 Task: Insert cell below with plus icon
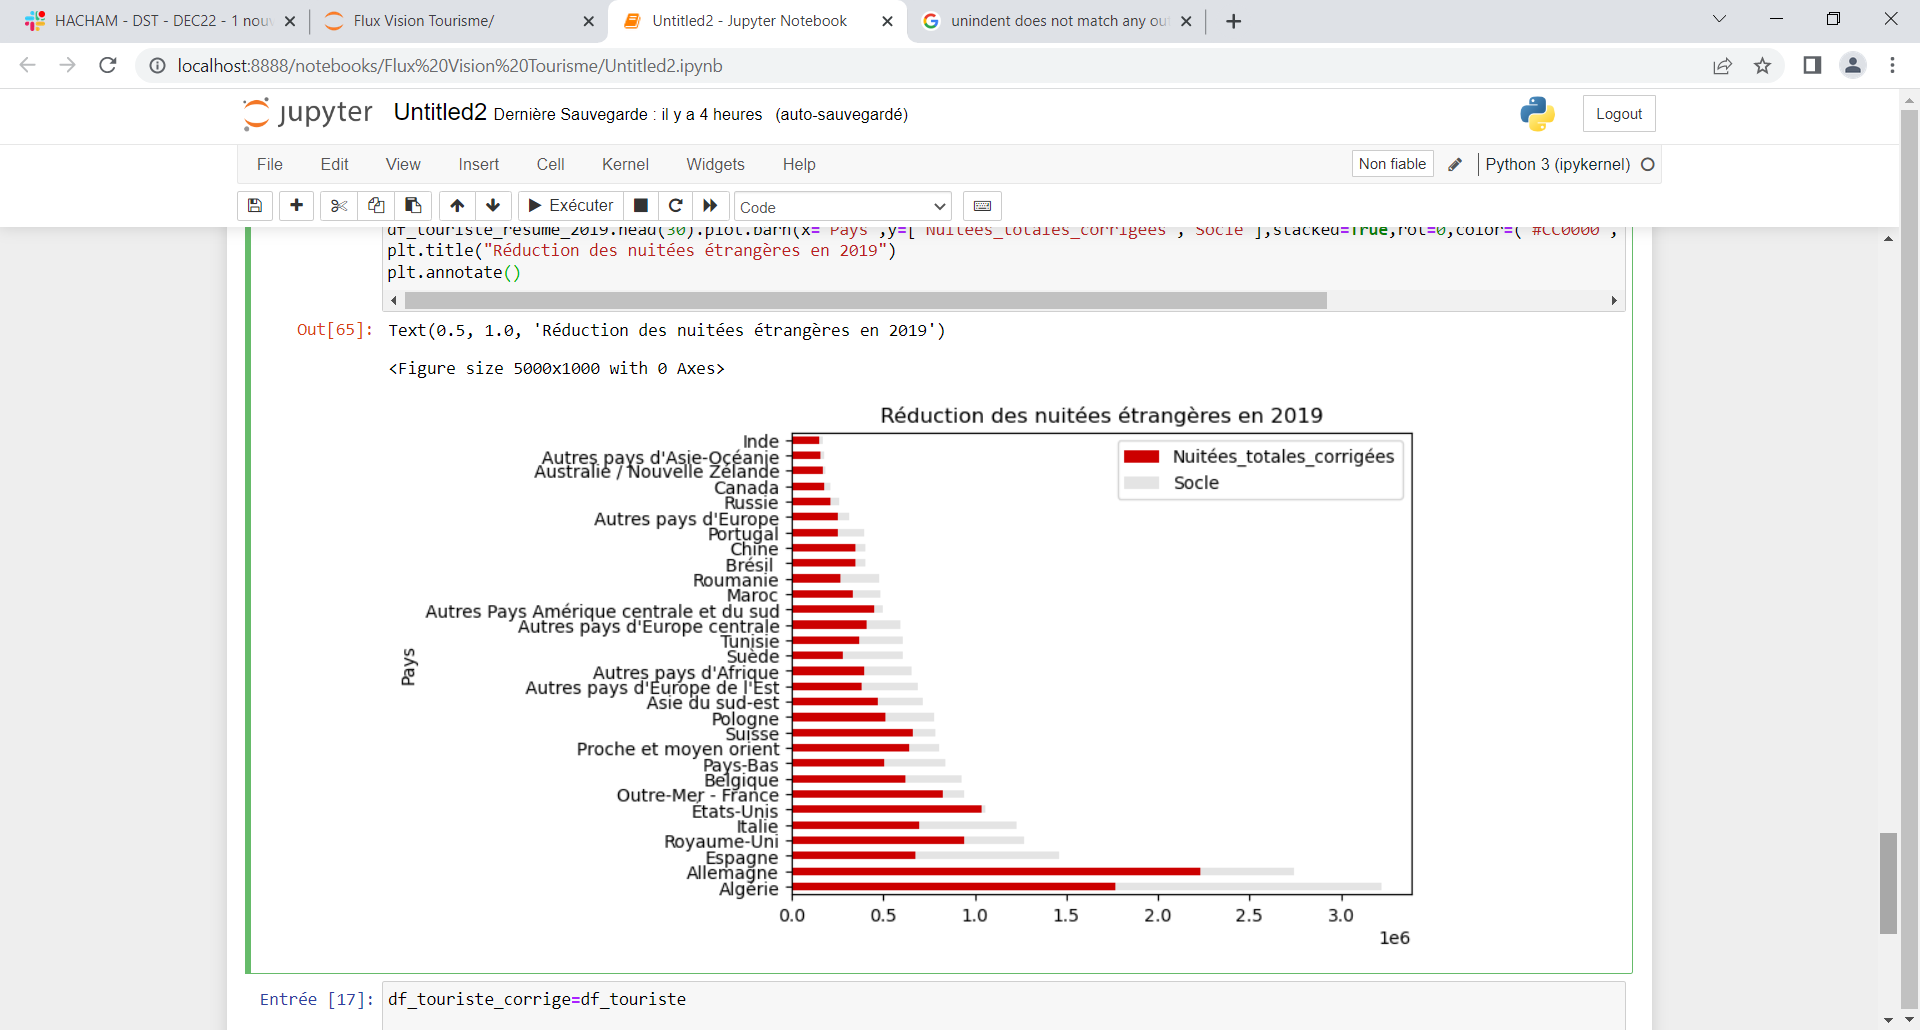pyautogui.click(x=296, y=206)
